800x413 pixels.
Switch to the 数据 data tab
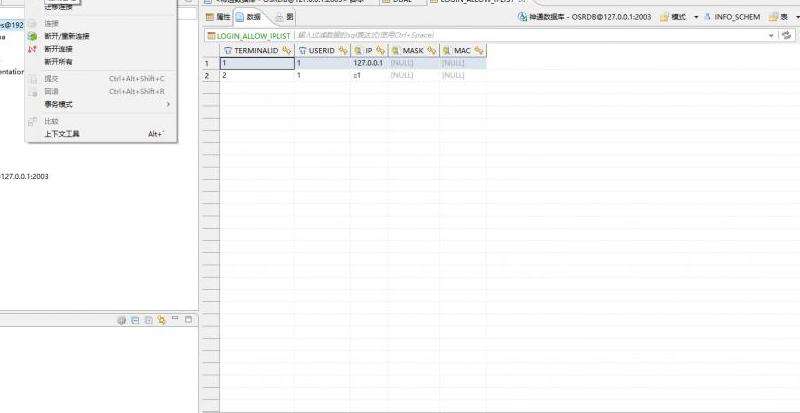pos(248,17)
